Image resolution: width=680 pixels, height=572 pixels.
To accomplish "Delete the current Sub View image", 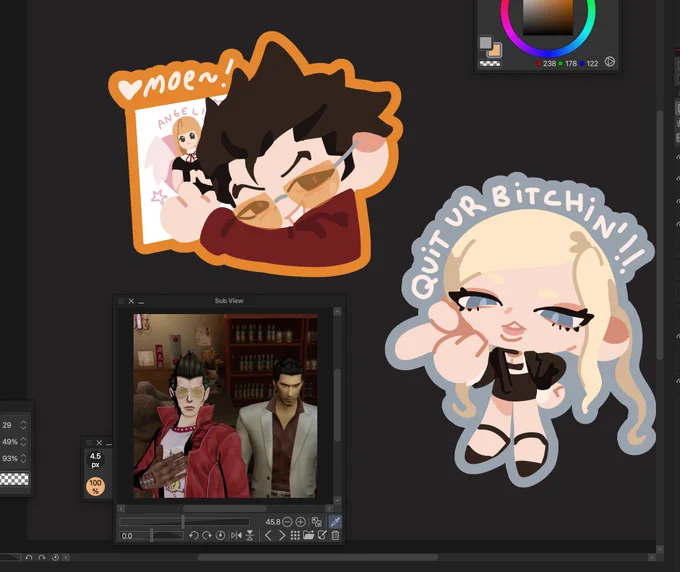I will pos(335,536).
